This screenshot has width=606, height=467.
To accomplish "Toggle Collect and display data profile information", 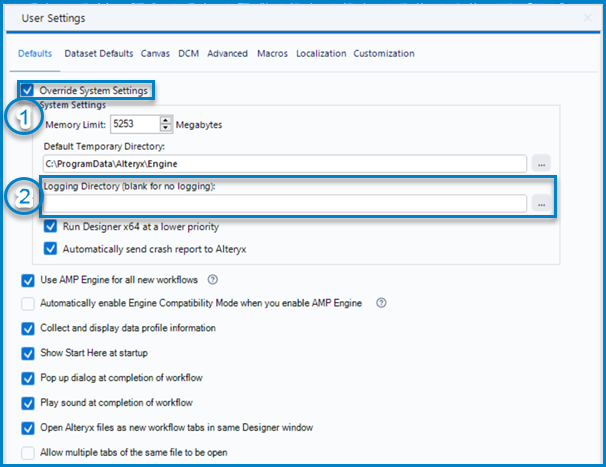I will pos(28,328).
